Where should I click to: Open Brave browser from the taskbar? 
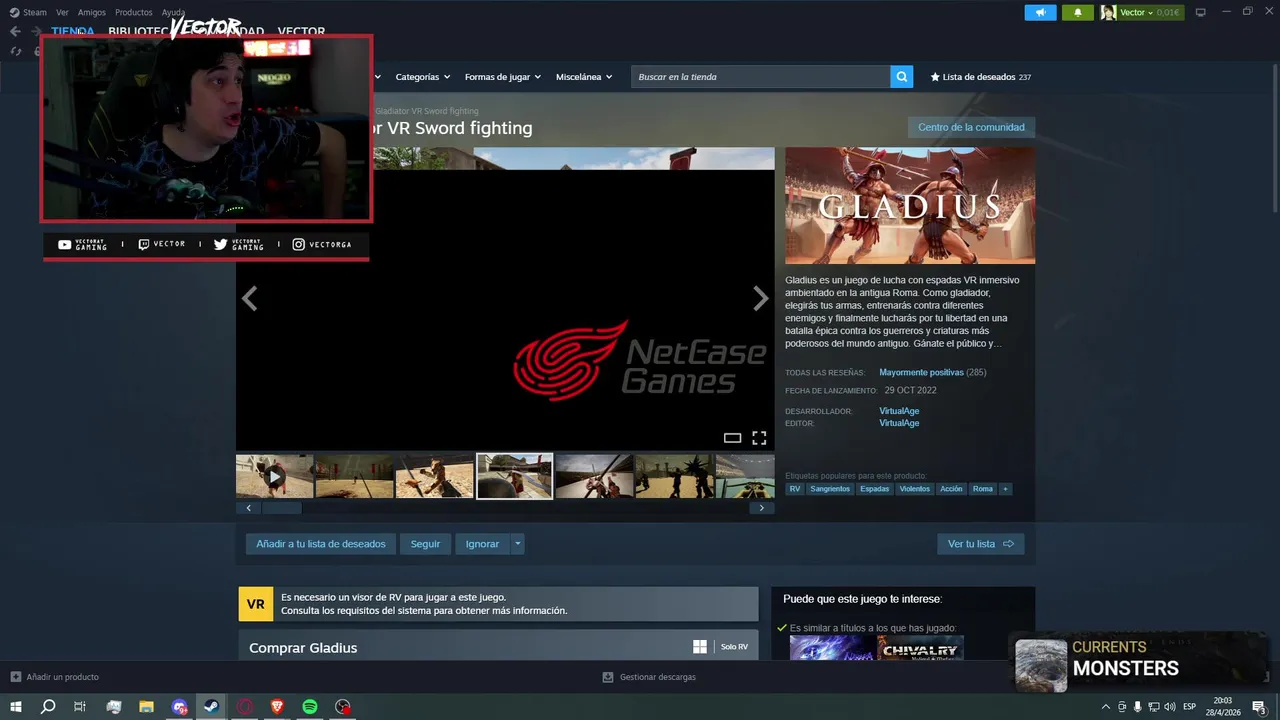277,707
